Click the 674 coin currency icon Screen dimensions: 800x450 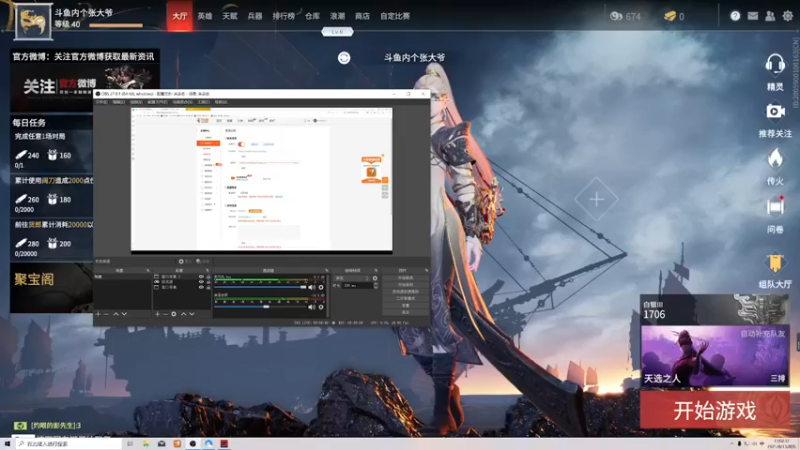(x=616, y=16)
